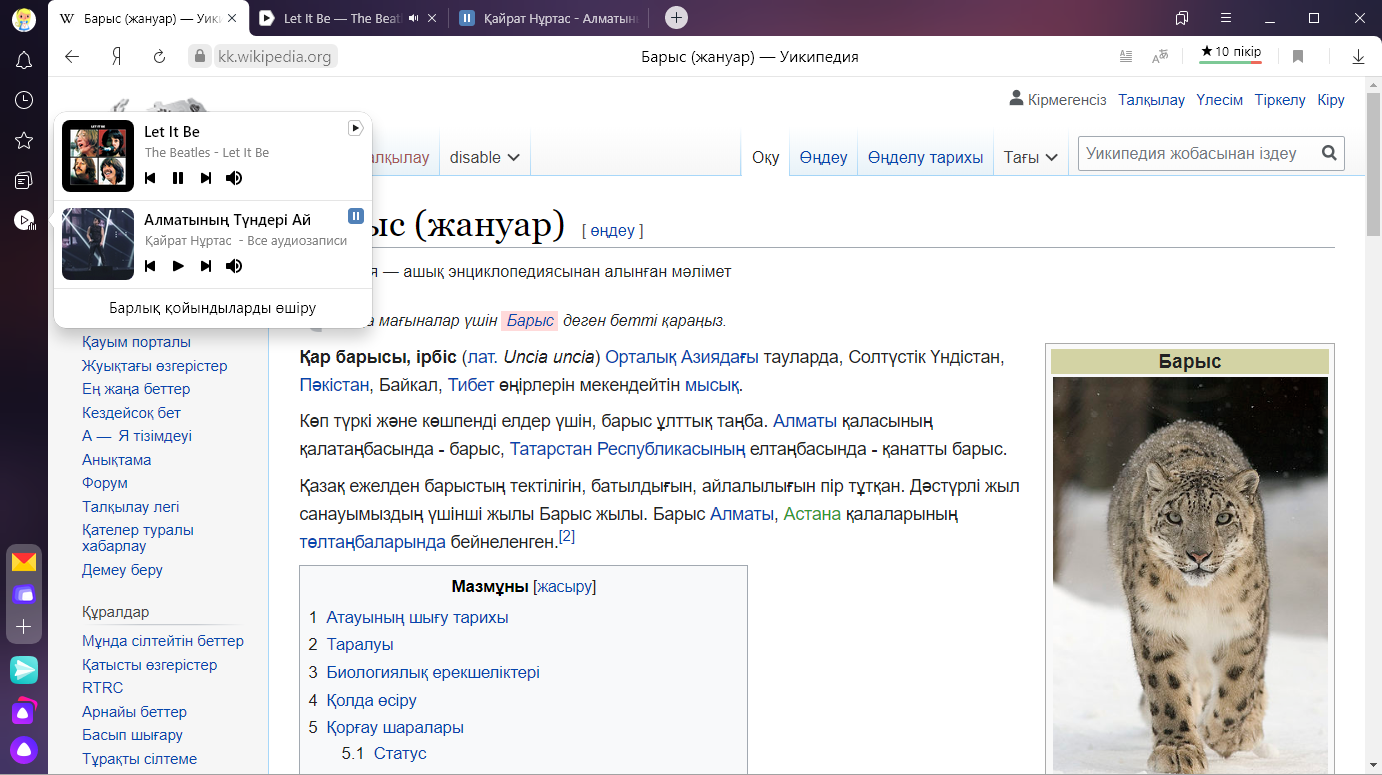The width and height of the screenshot is (1382, 775).
Task: Click the profile avatar icon top left
Action: [24, 18]
